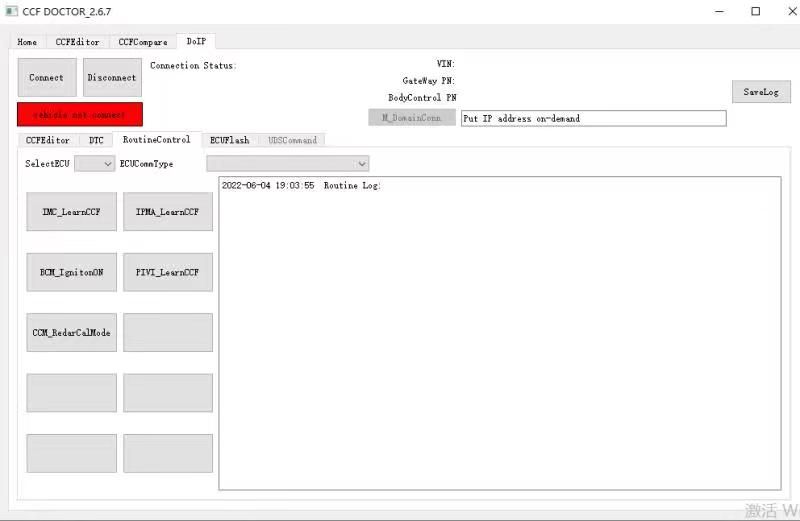Click the VIN label
Screen dimensions: 800x521
445,64
